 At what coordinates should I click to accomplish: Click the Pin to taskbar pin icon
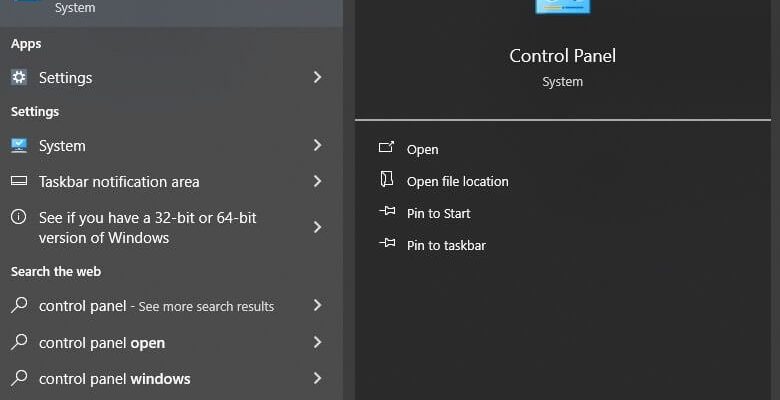click(x=387, y=243)
